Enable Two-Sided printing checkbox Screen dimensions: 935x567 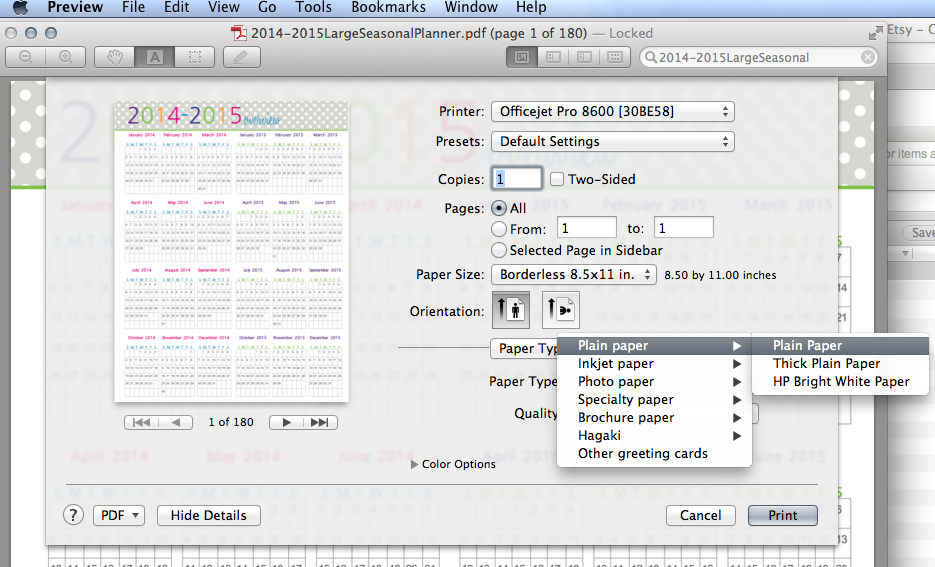[x=556, y=179]
